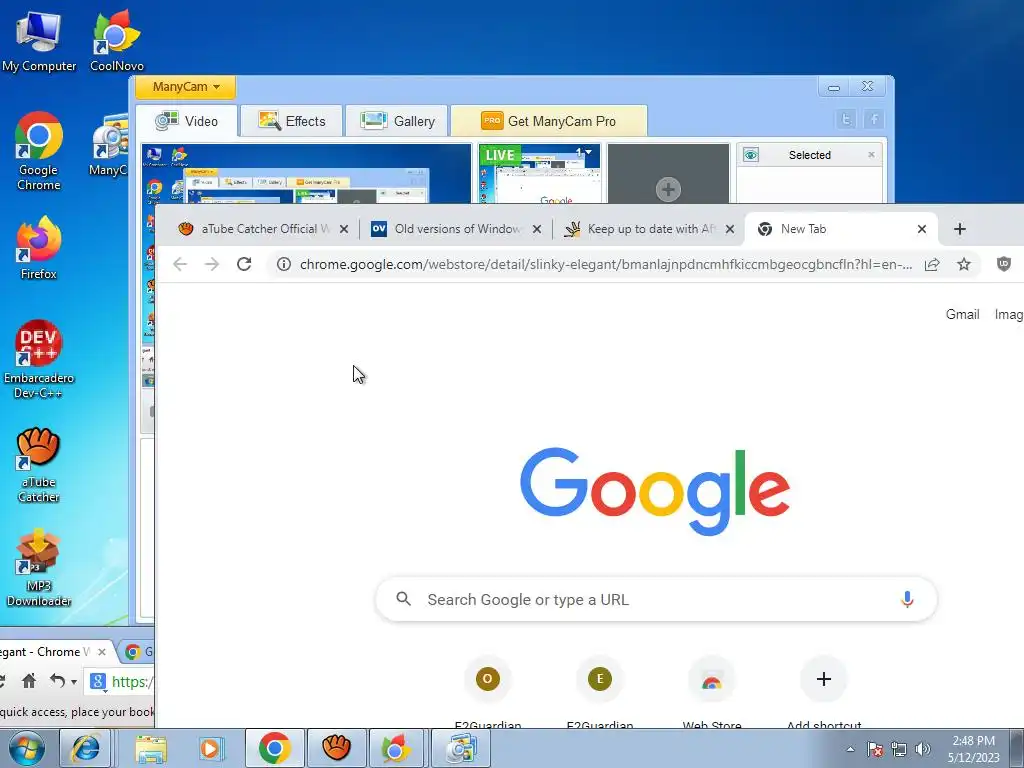Close the Chrome Web Store tab in CoolNovo
The height and width of the screenshot is (768, 1024).
pos(102,652)
